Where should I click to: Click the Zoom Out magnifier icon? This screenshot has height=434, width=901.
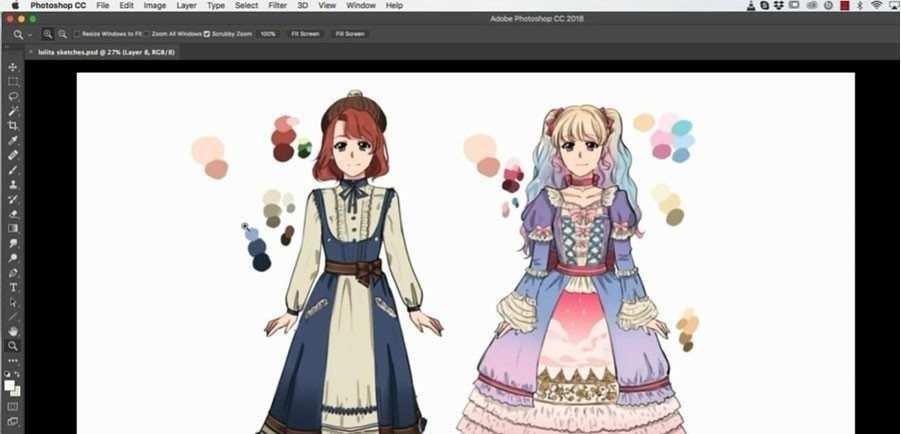pos(62,34)
